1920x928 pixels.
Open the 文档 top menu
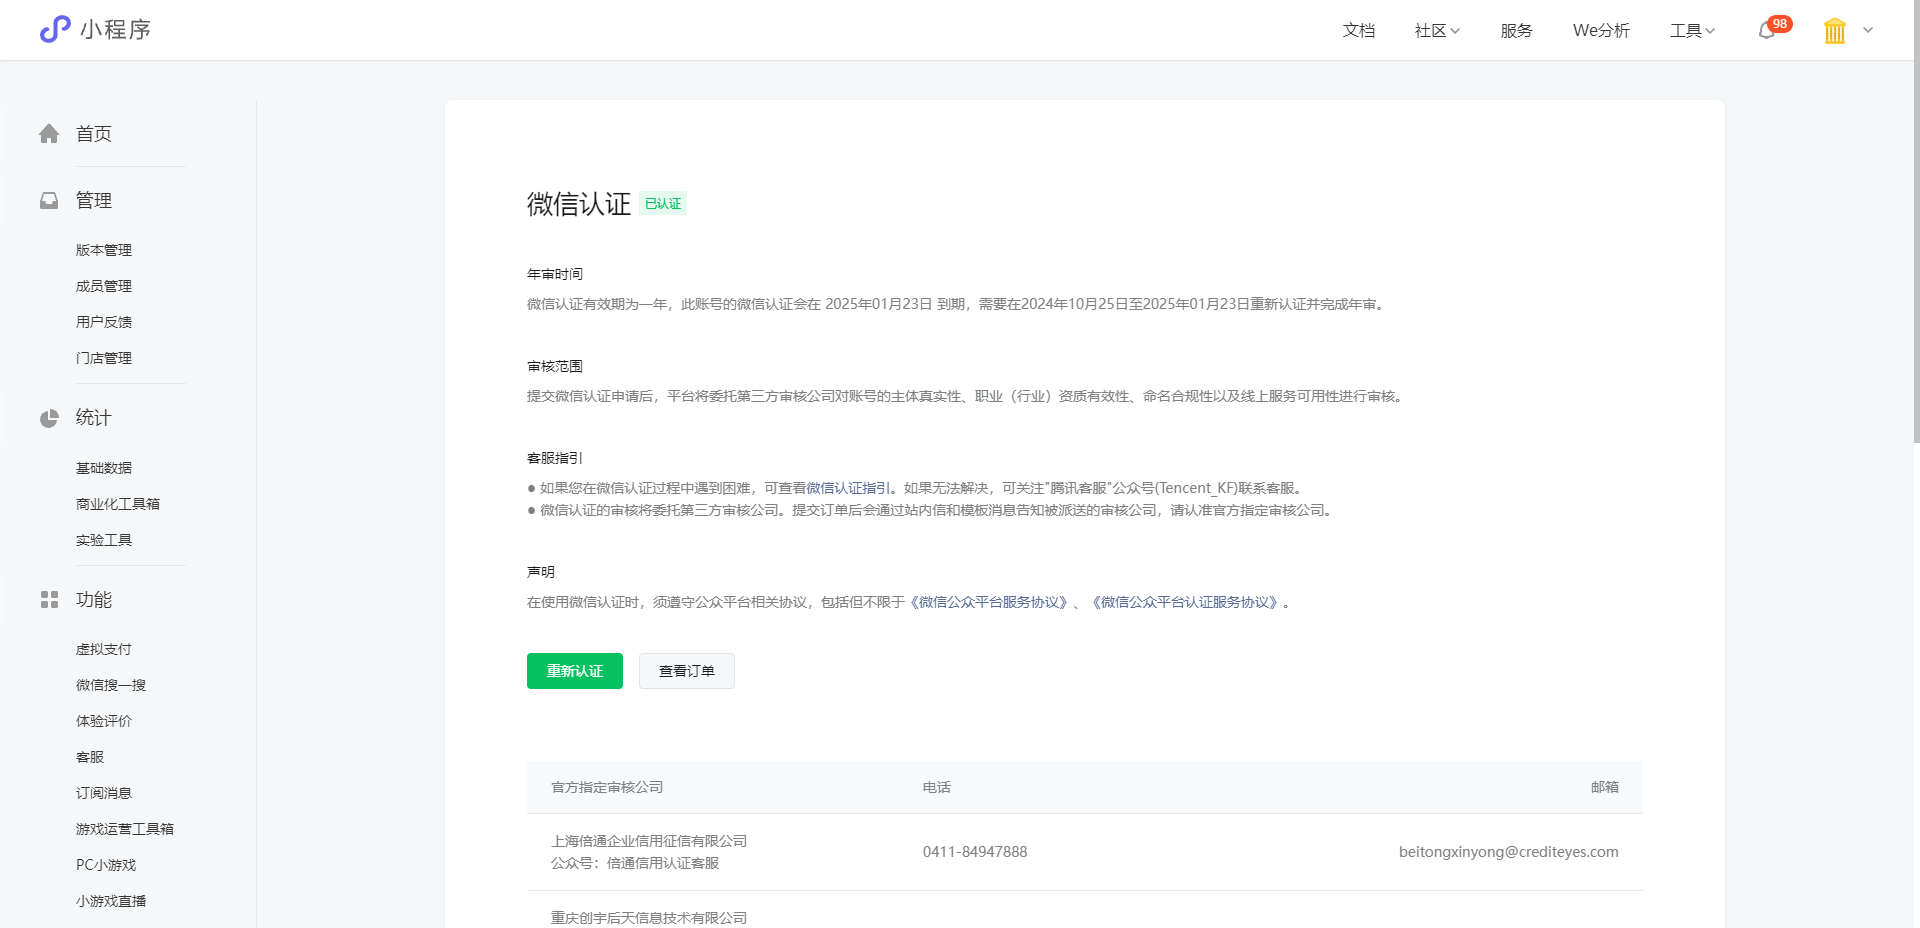point(1359,31)
